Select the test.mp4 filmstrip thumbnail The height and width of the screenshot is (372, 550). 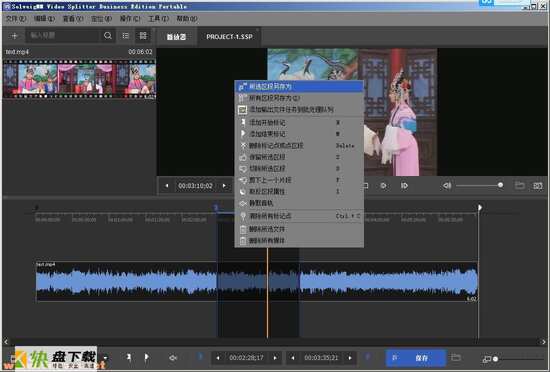[79, 79]
